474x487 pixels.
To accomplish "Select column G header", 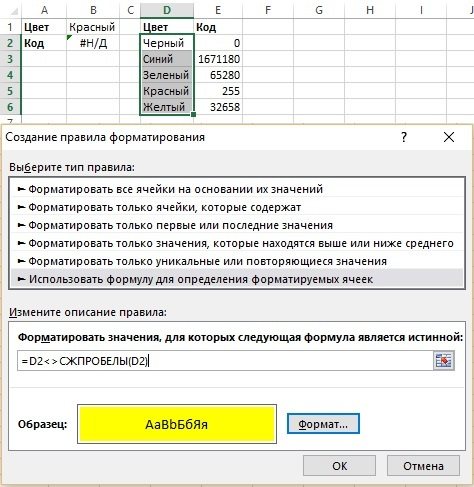I will pos(319,10).
